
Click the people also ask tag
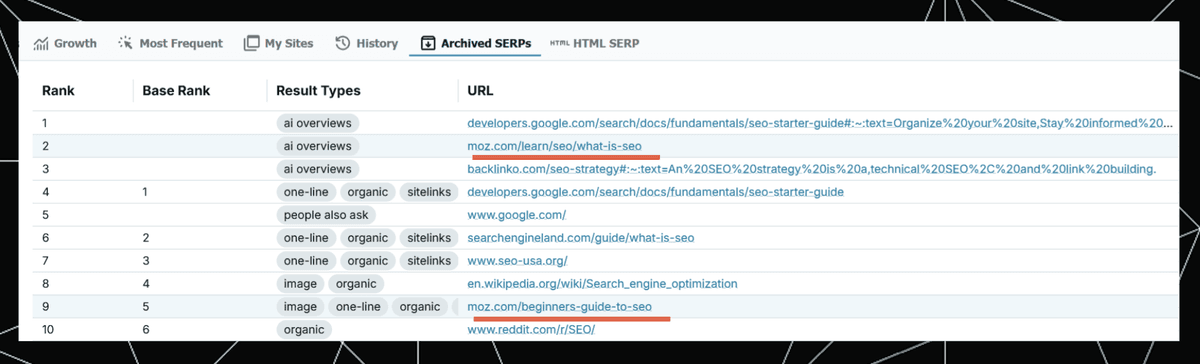[325, 215]
